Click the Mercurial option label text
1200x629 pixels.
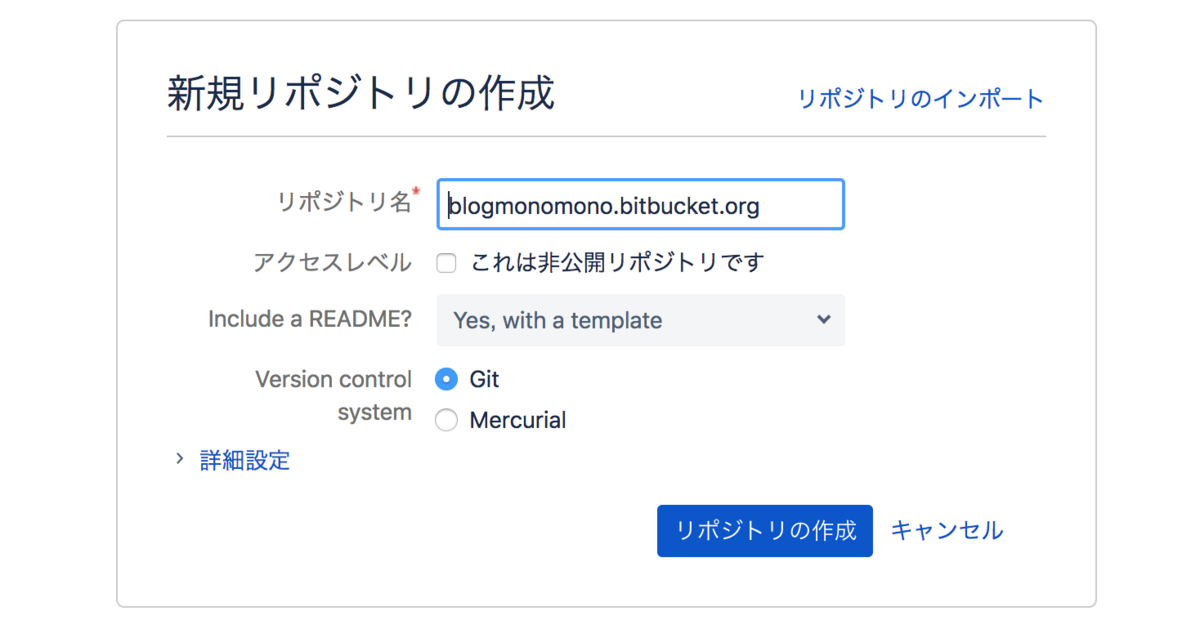pyautogui.click(x=517, y=421)
